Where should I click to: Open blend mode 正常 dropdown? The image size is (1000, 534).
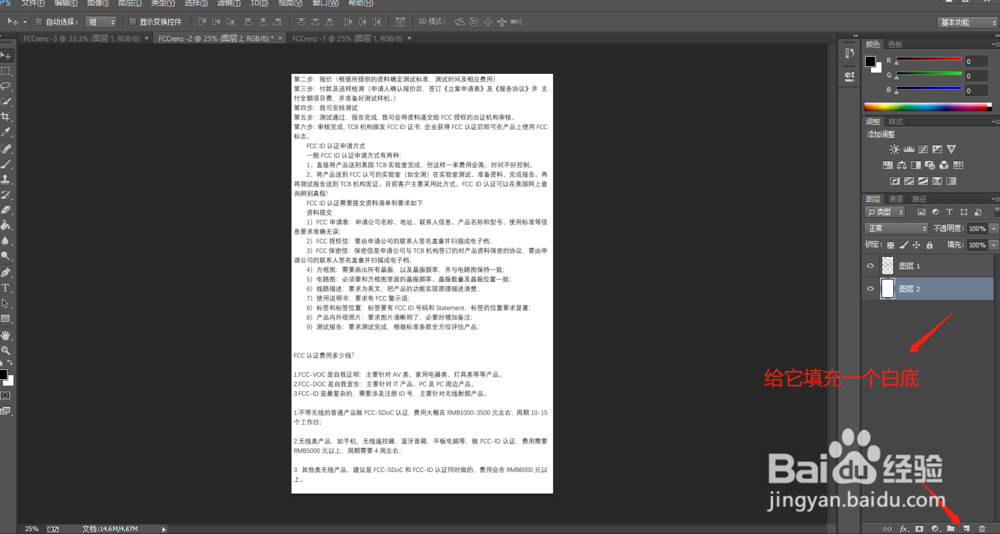coord(896,228)
